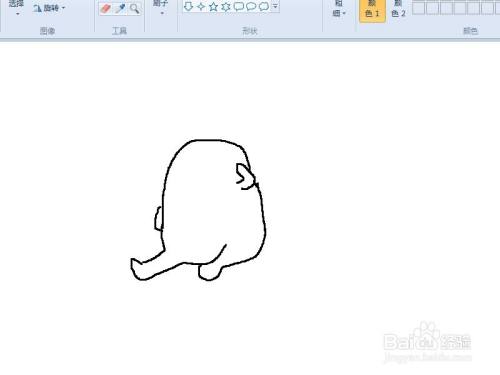Choose the rounded rectangular callout shape
The image size is (500, 375).
[x=239, y=6]
